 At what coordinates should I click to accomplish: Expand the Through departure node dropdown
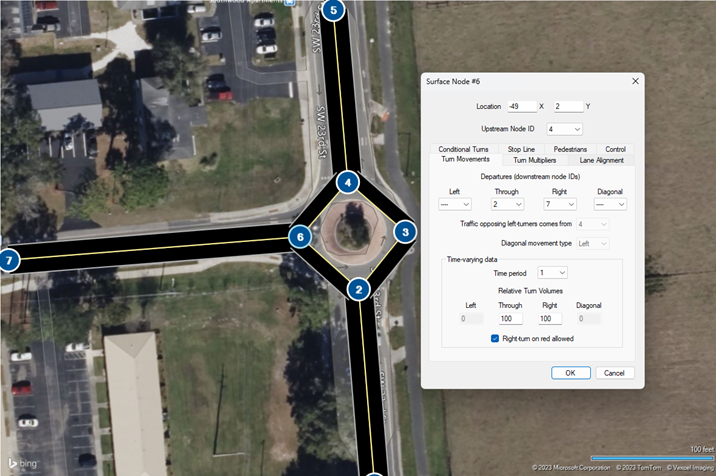(x=508, y=204)
